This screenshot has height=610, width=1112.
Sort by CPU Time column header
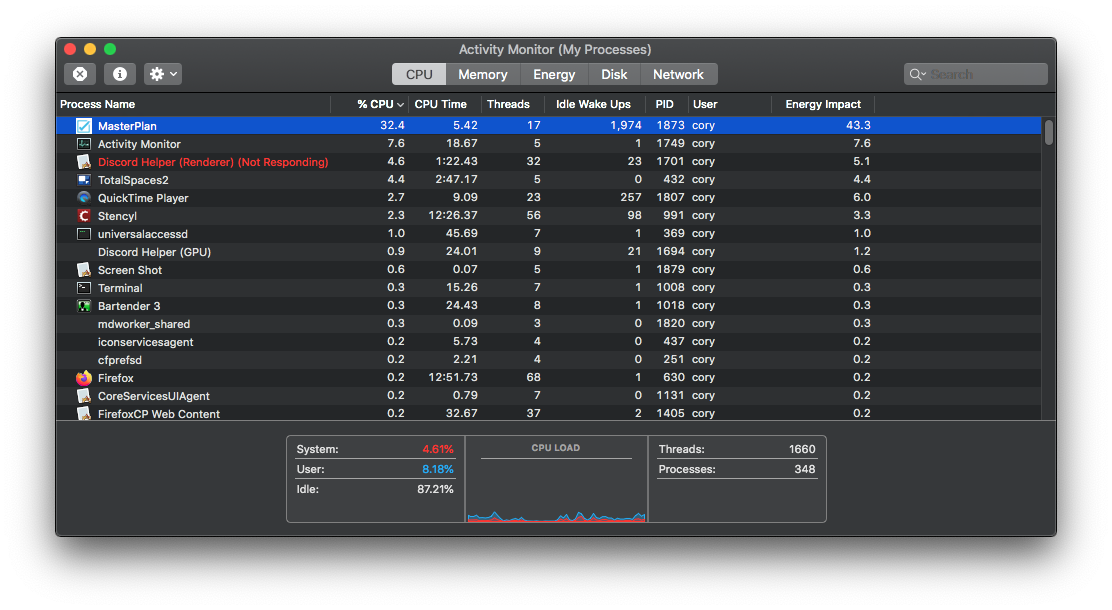tap(440, 104)
